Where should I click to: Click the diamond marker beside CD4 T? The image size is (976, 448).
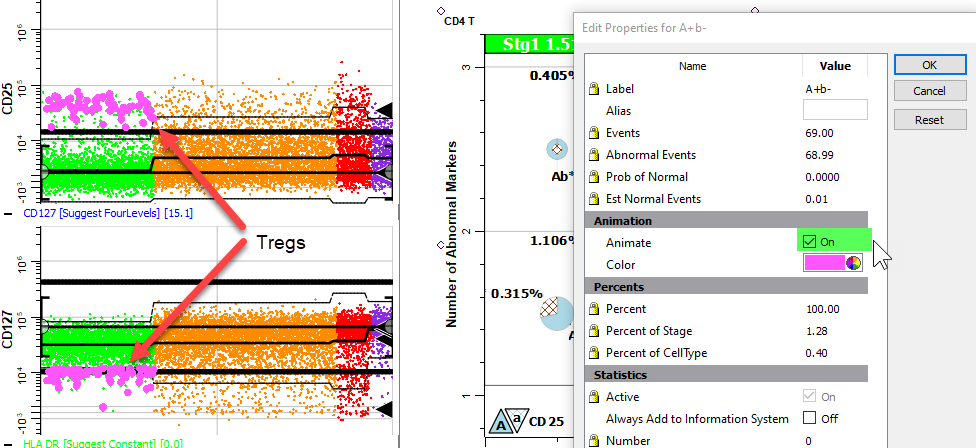440,13
